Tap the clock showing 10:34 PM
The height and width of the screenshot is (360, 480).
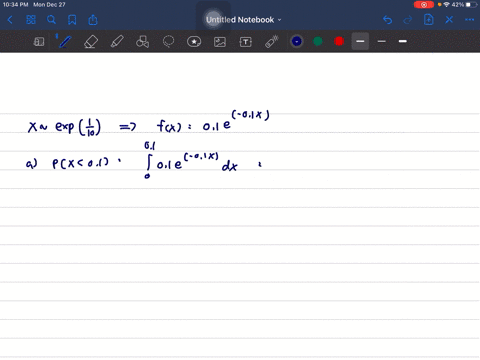click(15, 5)
